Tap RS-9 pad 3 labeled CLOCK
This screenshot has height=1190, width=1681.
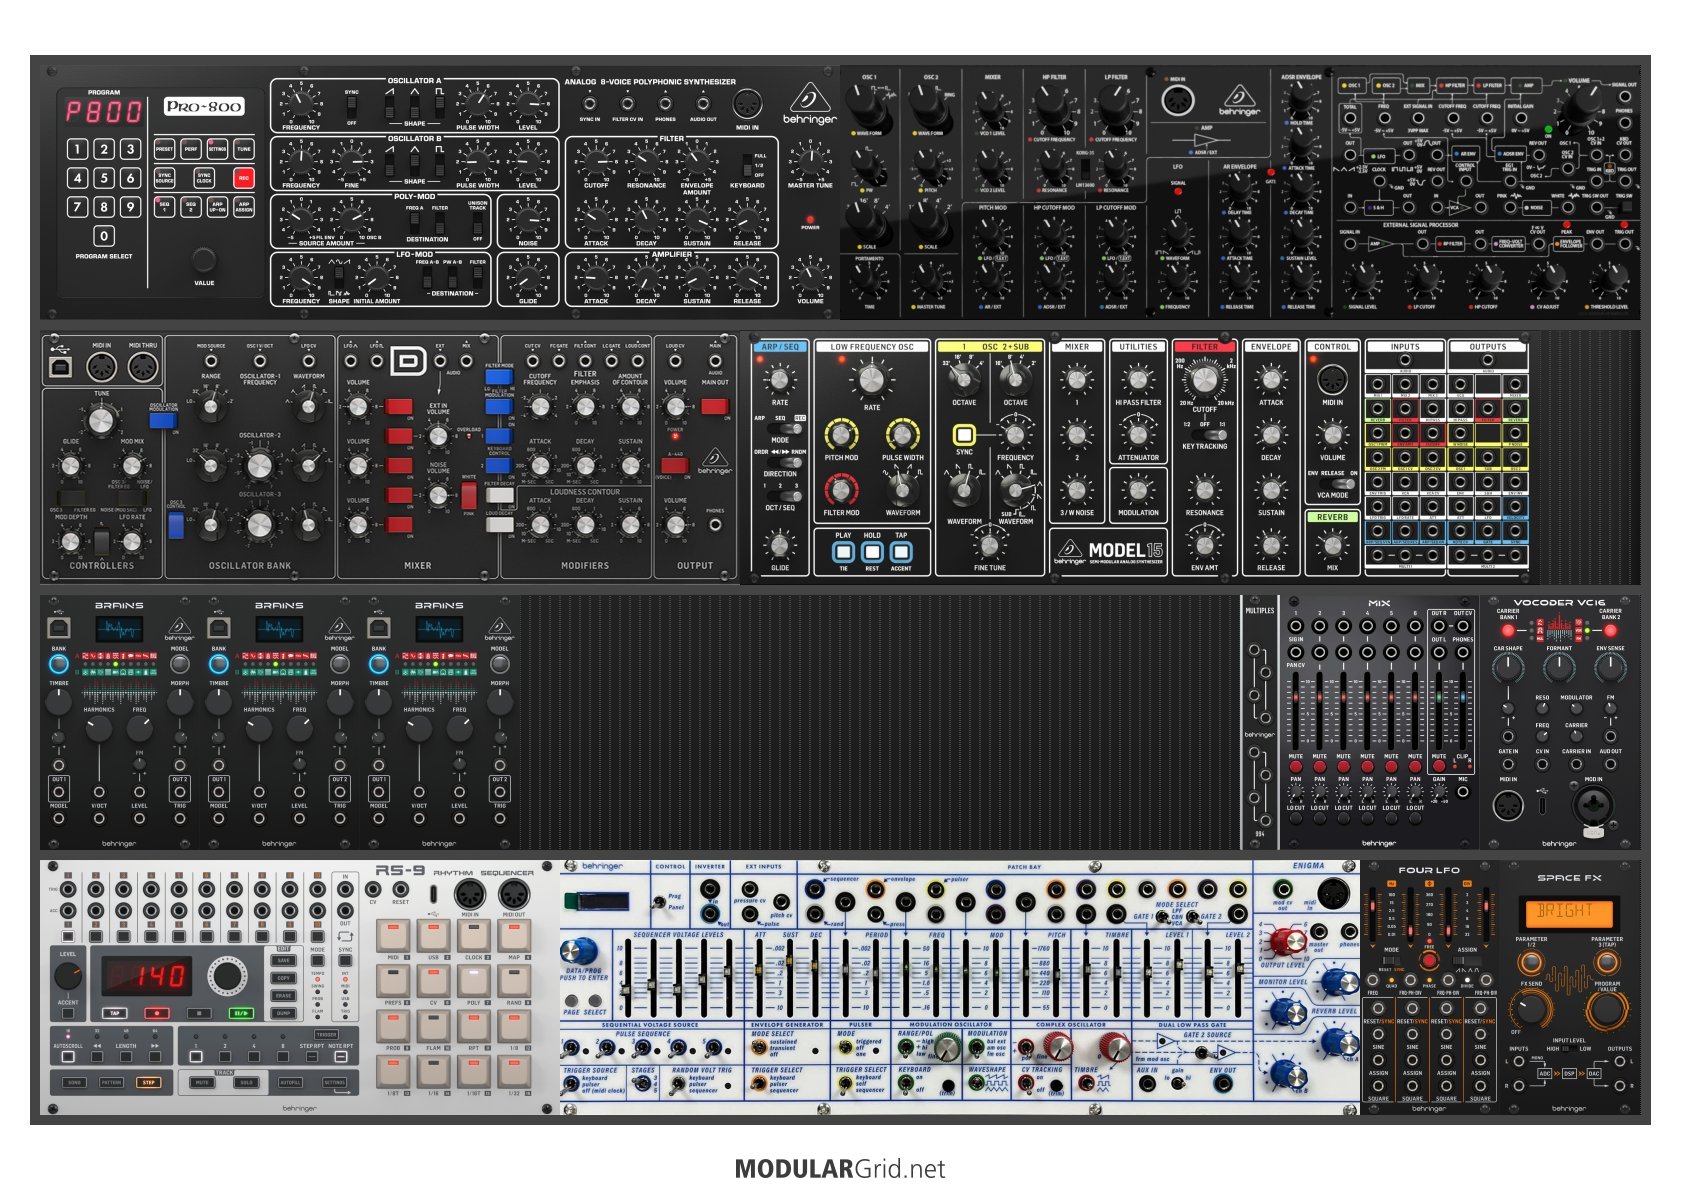(x=474, y=936)
